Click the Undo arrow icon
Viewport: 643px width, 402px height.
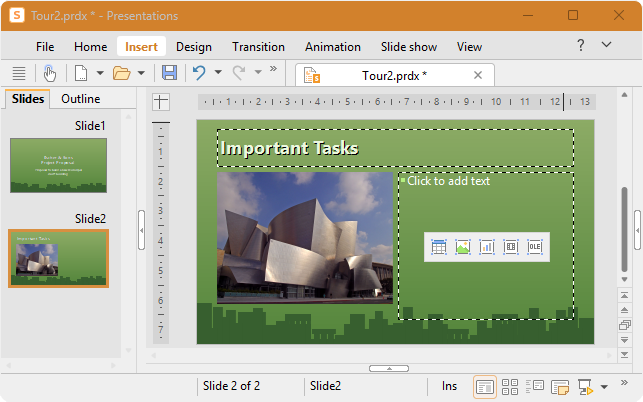[199, 73]
